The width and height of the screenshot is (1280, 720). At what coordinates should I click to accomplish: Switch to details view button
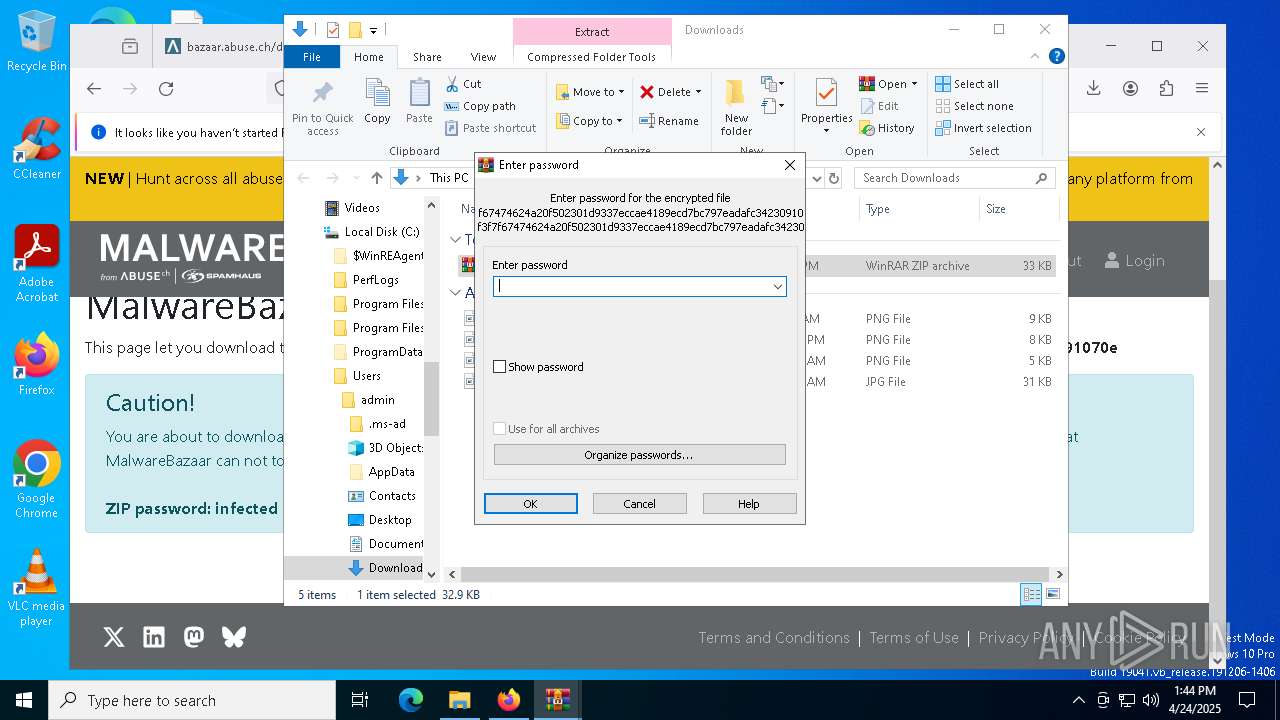[x=1031, y=595]
